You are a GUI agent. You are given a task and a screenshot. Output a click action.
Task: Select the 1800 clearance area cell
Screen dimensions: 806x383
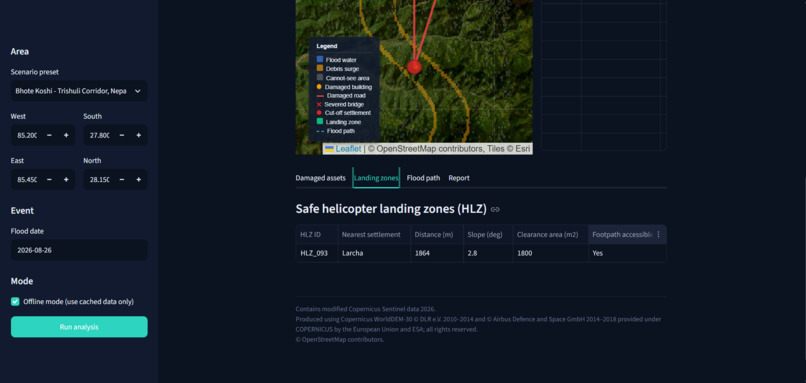(x=551, y=253)
